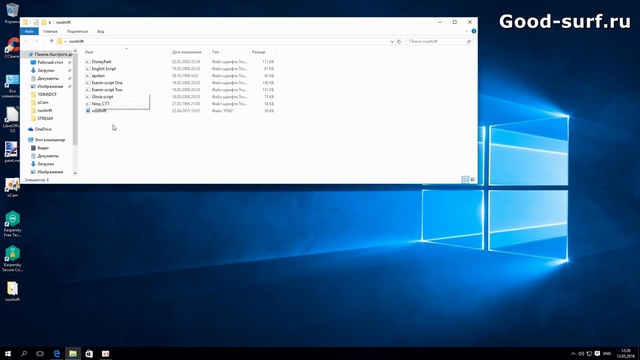The width and height of the screenshot is (640, 360).
Task: Launch Microsoft Edge from the taskbar
Action: (x=57, y=353)
